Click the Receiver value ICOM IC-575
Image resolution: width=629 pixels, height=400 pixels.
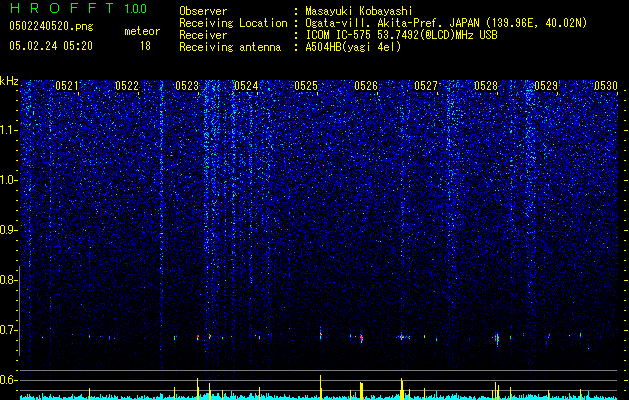click(x=339, y=35)
